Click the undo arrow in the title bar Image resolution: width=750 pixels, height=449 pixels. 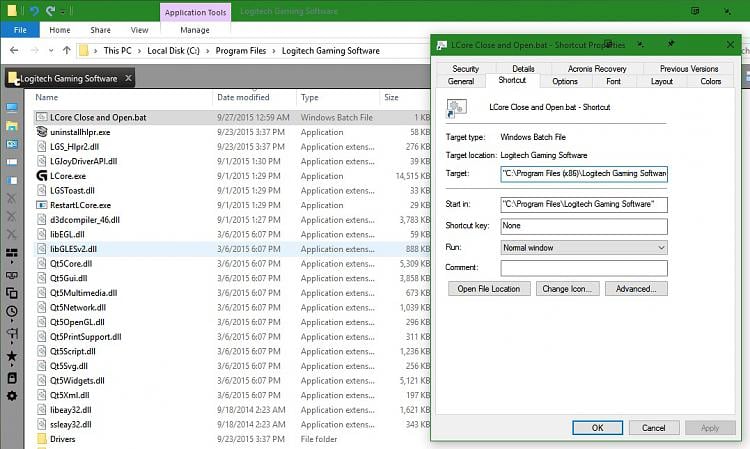tap(34, 11)
